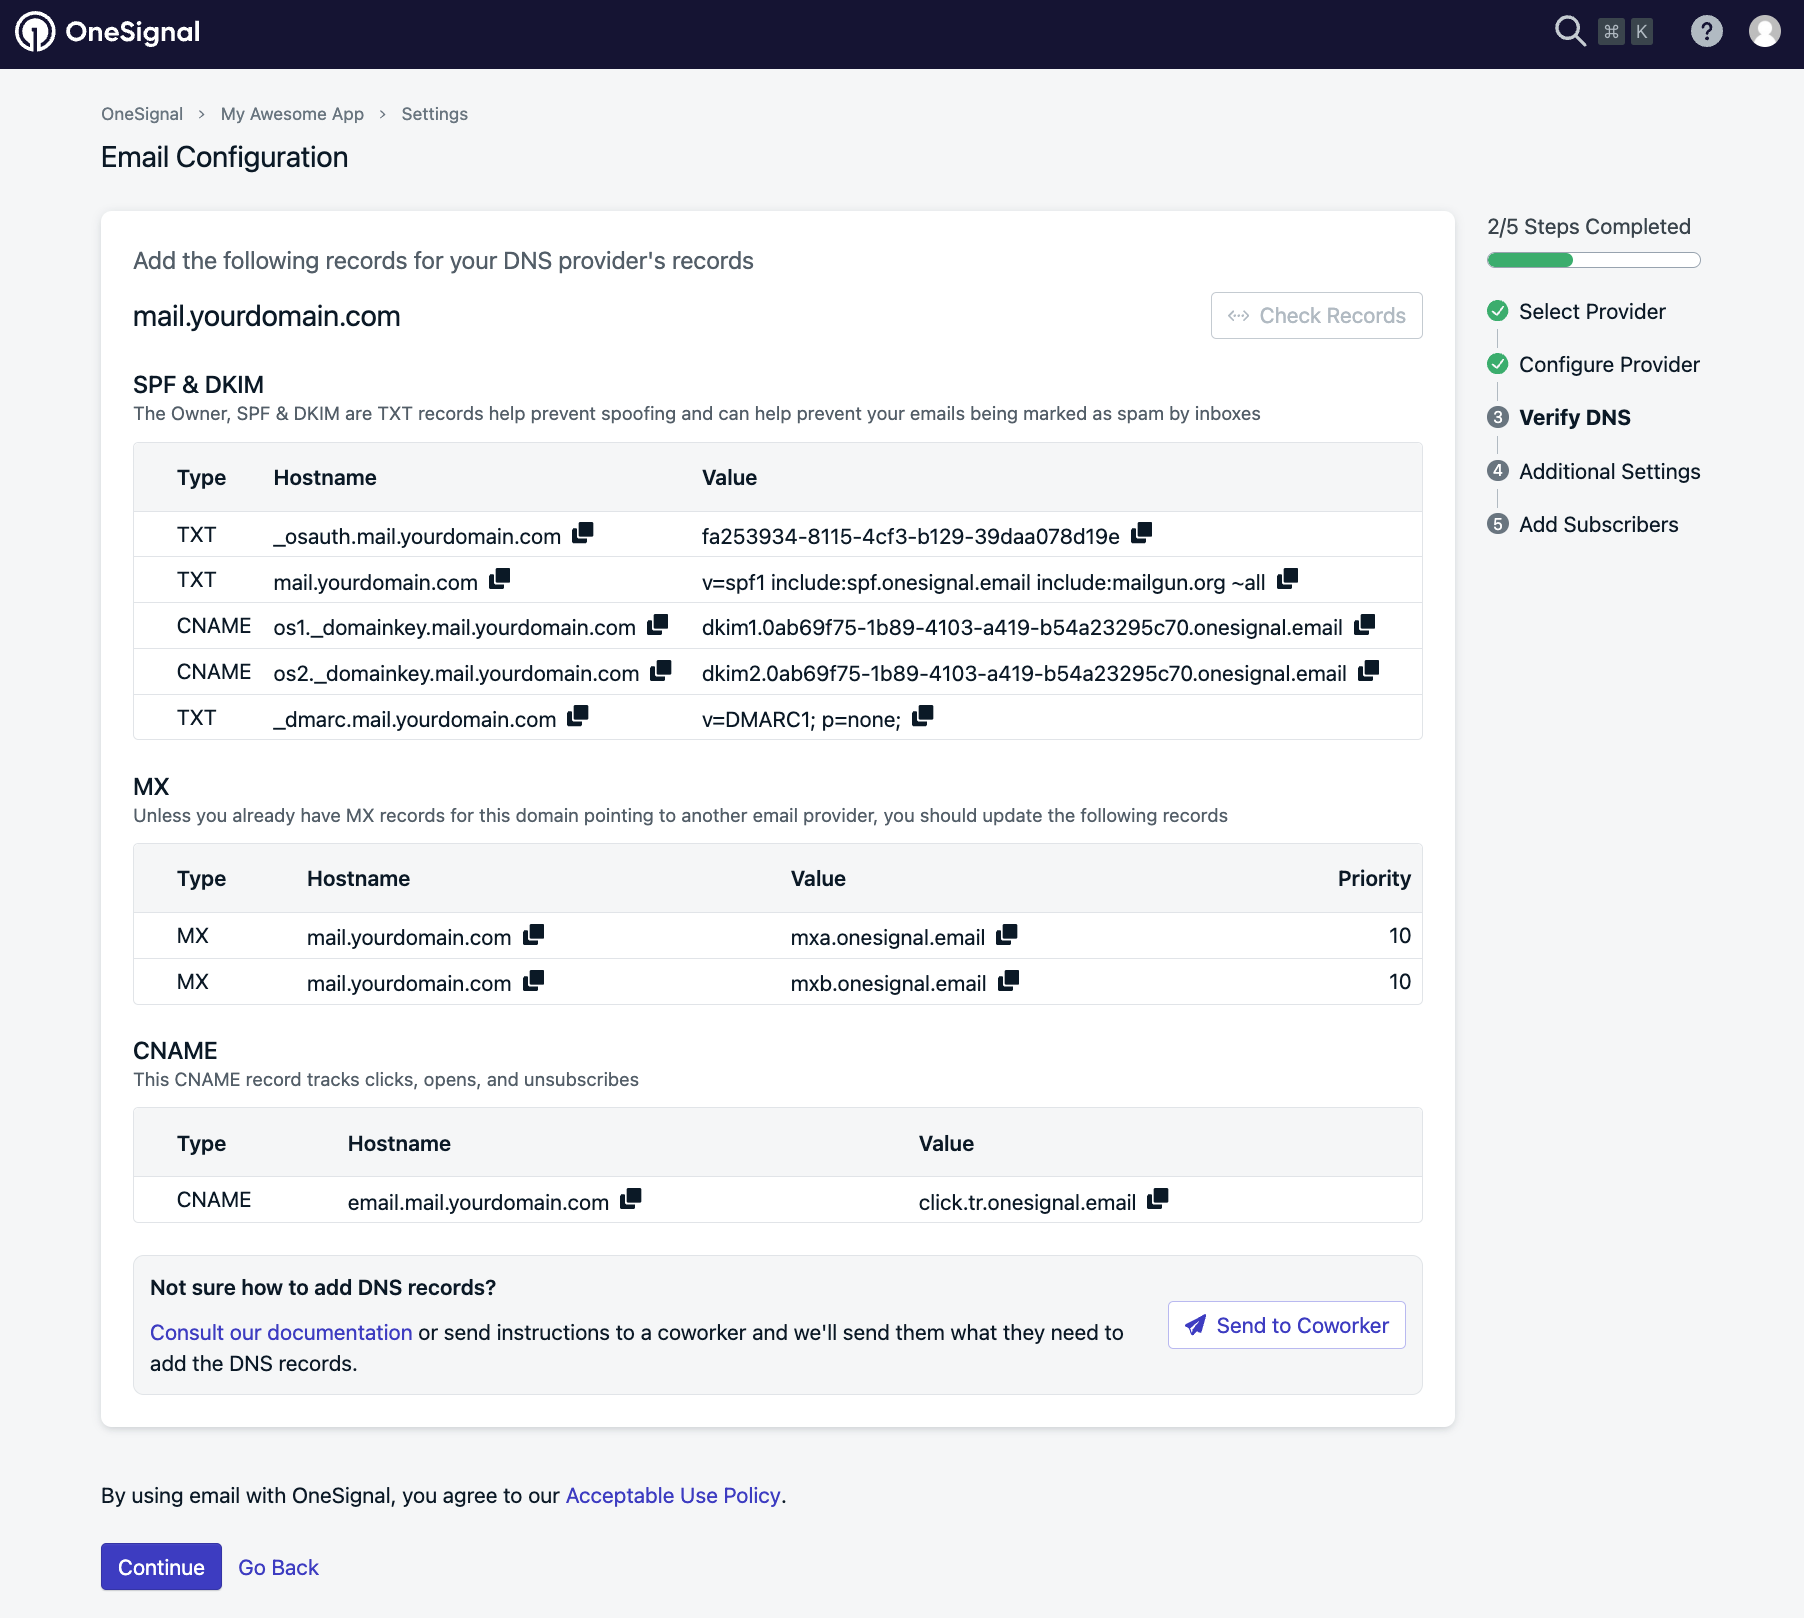Click Send to Coworker button
Image resolution: width=1804 pixels, height=1618 pixels.
pyautogui.click(x=1286, y=1325)
